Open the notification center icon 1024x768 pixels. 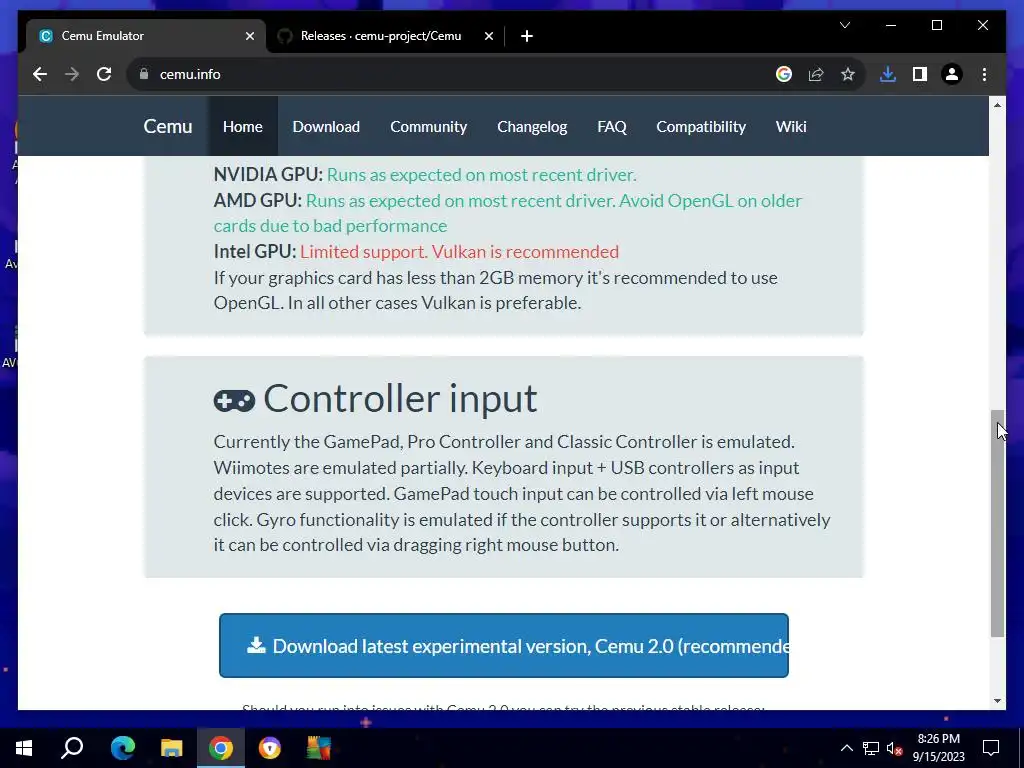click(x=991, y=748)
